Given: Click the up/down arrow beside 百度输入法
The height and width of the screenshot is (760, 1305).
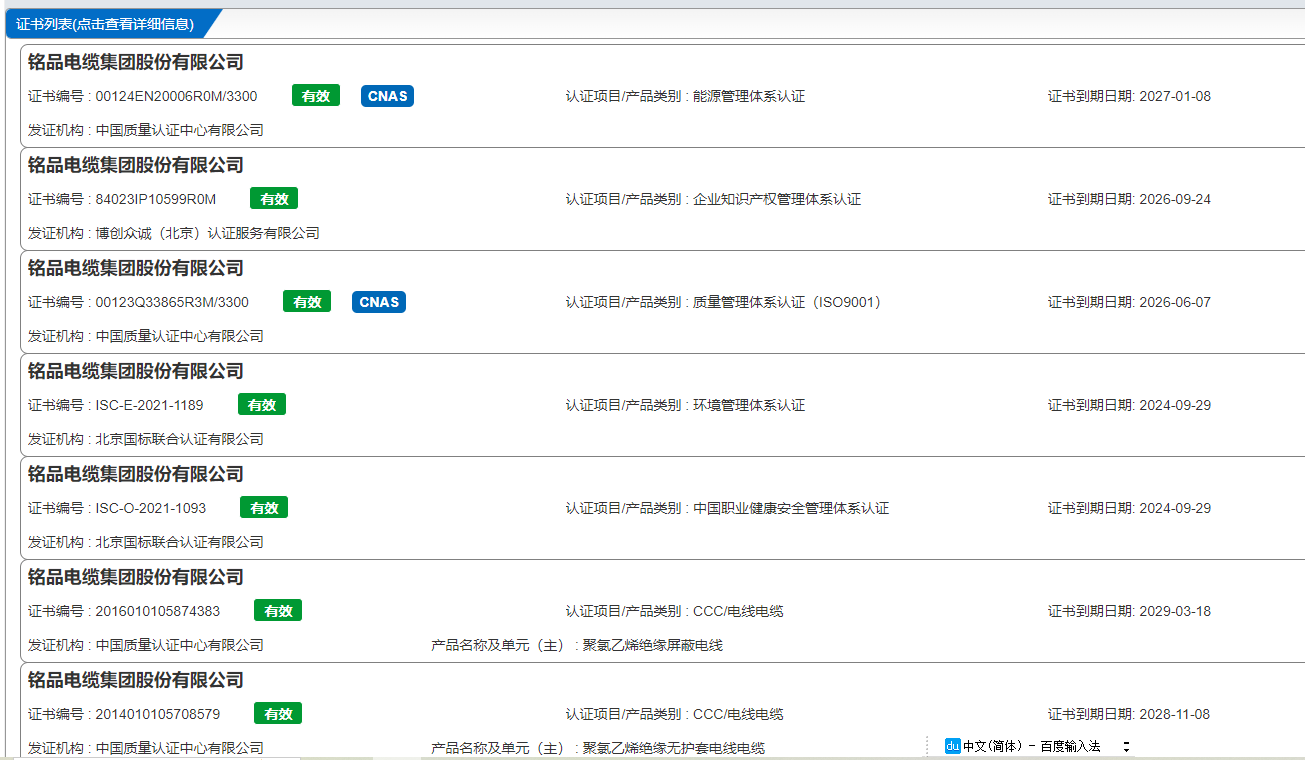Looking at the screenshot, I should pos(1126,746).
